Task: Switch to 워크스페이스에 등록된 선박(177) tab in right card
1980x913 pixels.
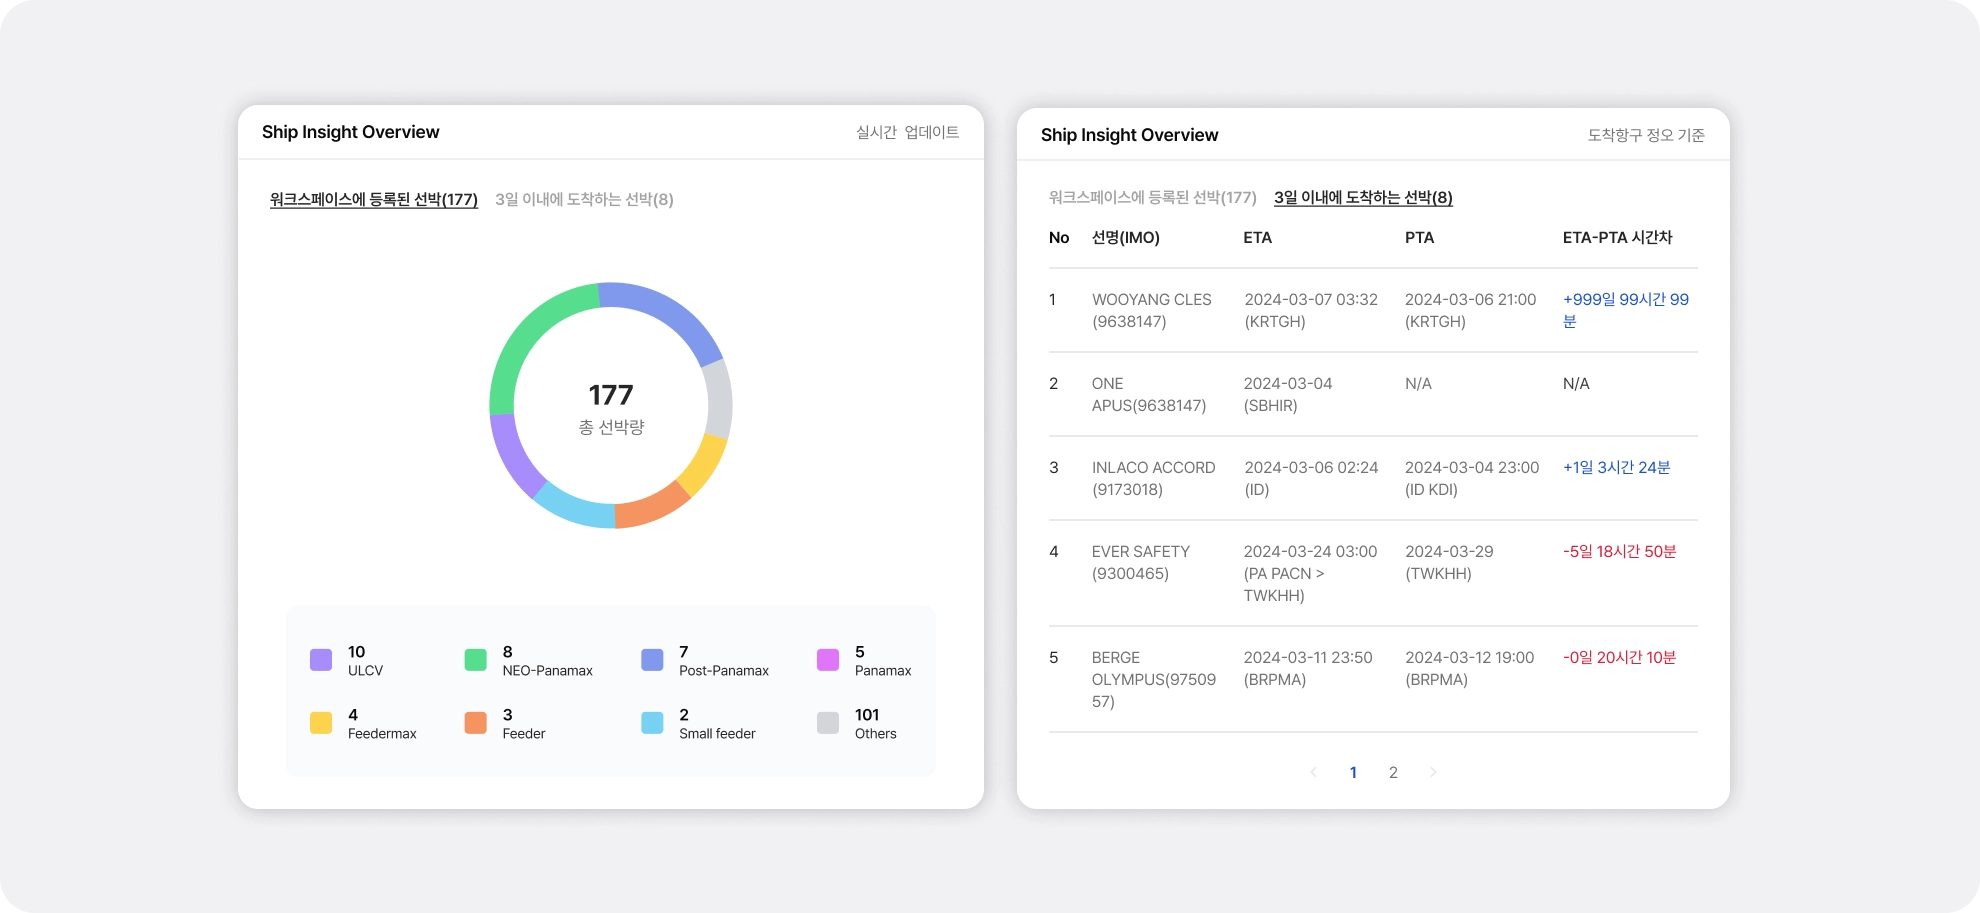Action: tap(1152, 197)
